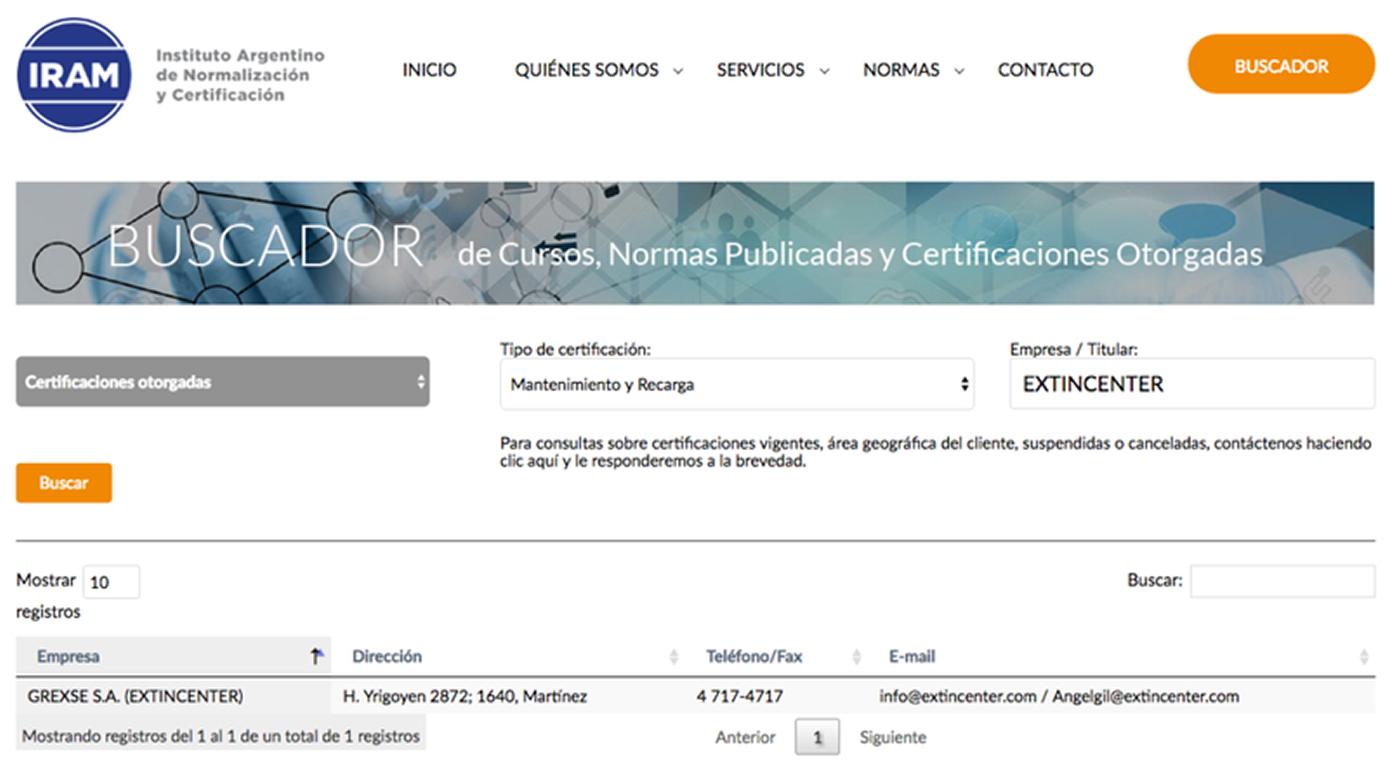Go to Siguiente results page
The height and width of the screenshot is (776, 1388).
(893, 737)
